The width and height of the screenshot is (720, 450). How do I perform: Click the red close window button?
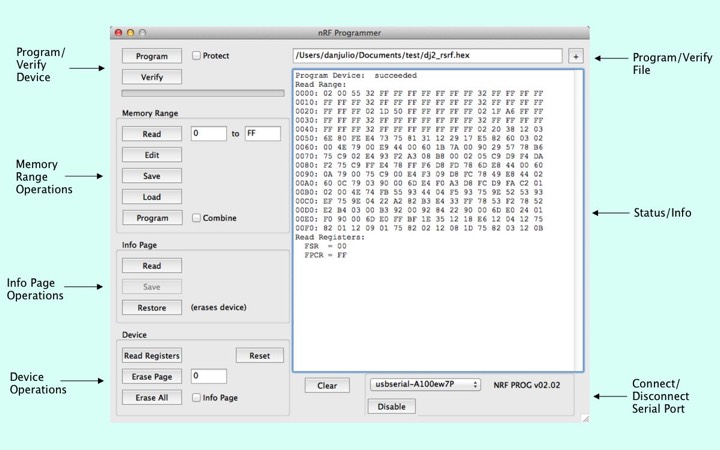point(118,33)
